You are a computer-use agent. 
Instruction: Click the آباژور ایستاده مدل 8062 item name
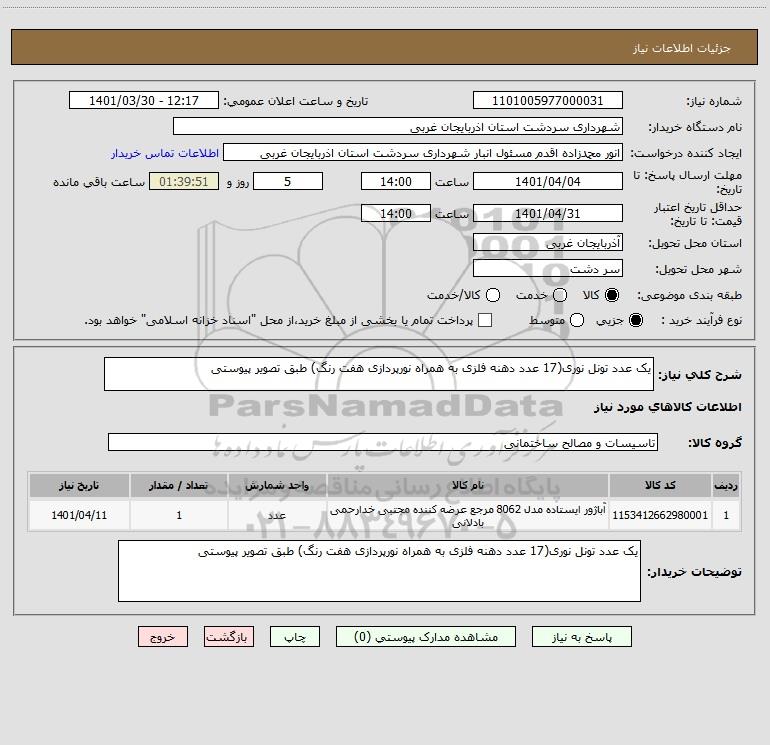pos(468,515)
